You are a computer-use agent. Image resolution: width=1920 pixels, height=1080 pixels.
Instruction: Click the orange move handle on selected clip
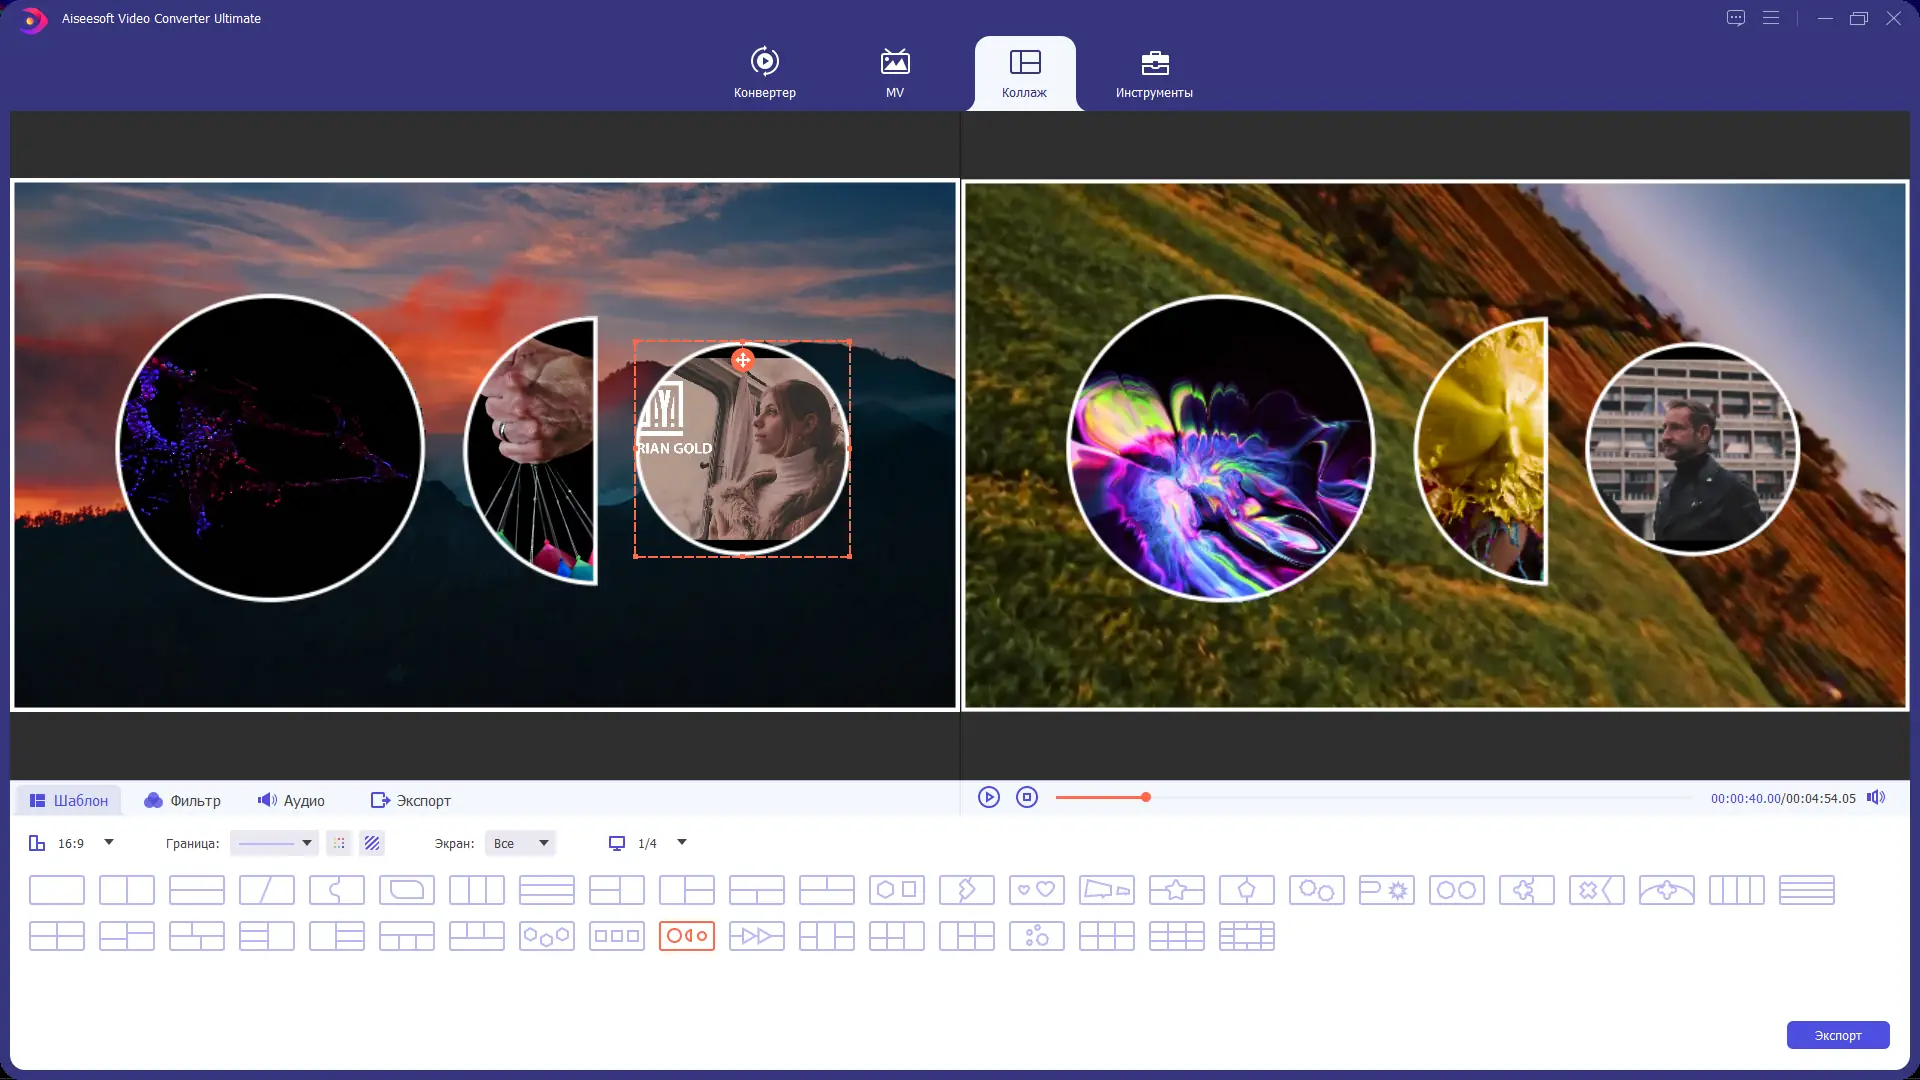pyautogui.click(x=742, y=360)
